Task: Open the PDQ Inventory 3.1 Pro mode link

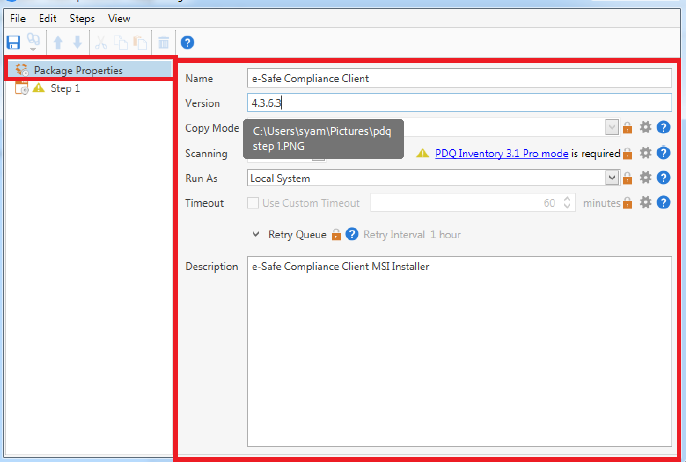Action: [x=501, y=154]
